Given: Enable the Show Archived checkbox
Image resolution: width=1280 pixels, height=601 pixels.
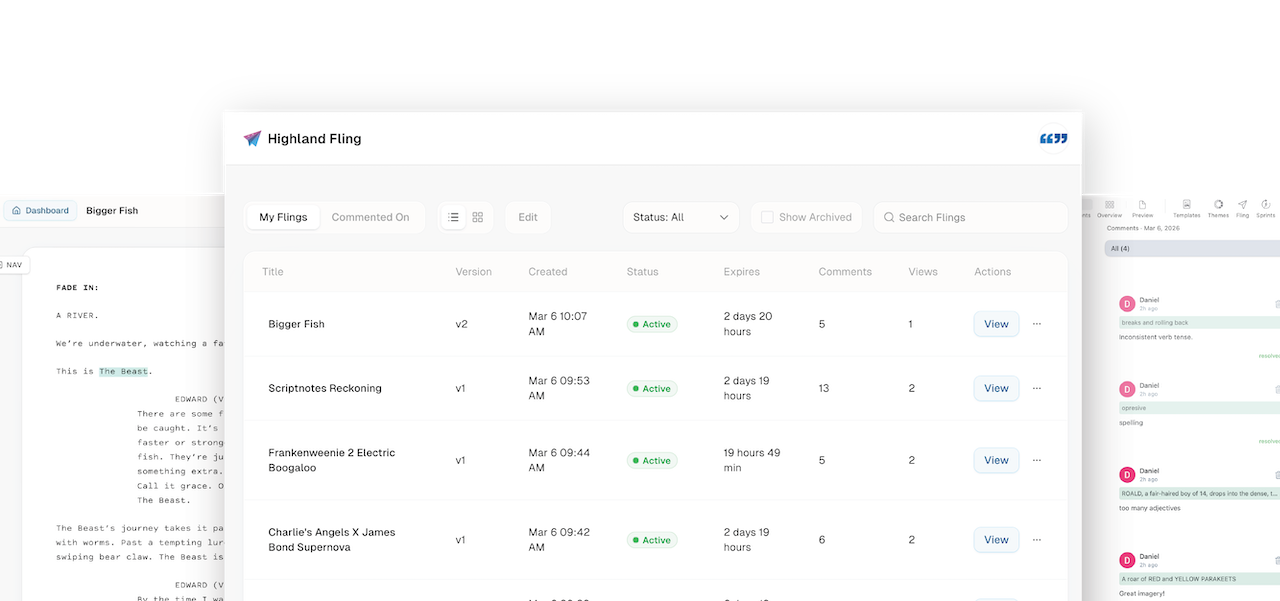Looking at the screenshot, I should click(x=767, y=216).
